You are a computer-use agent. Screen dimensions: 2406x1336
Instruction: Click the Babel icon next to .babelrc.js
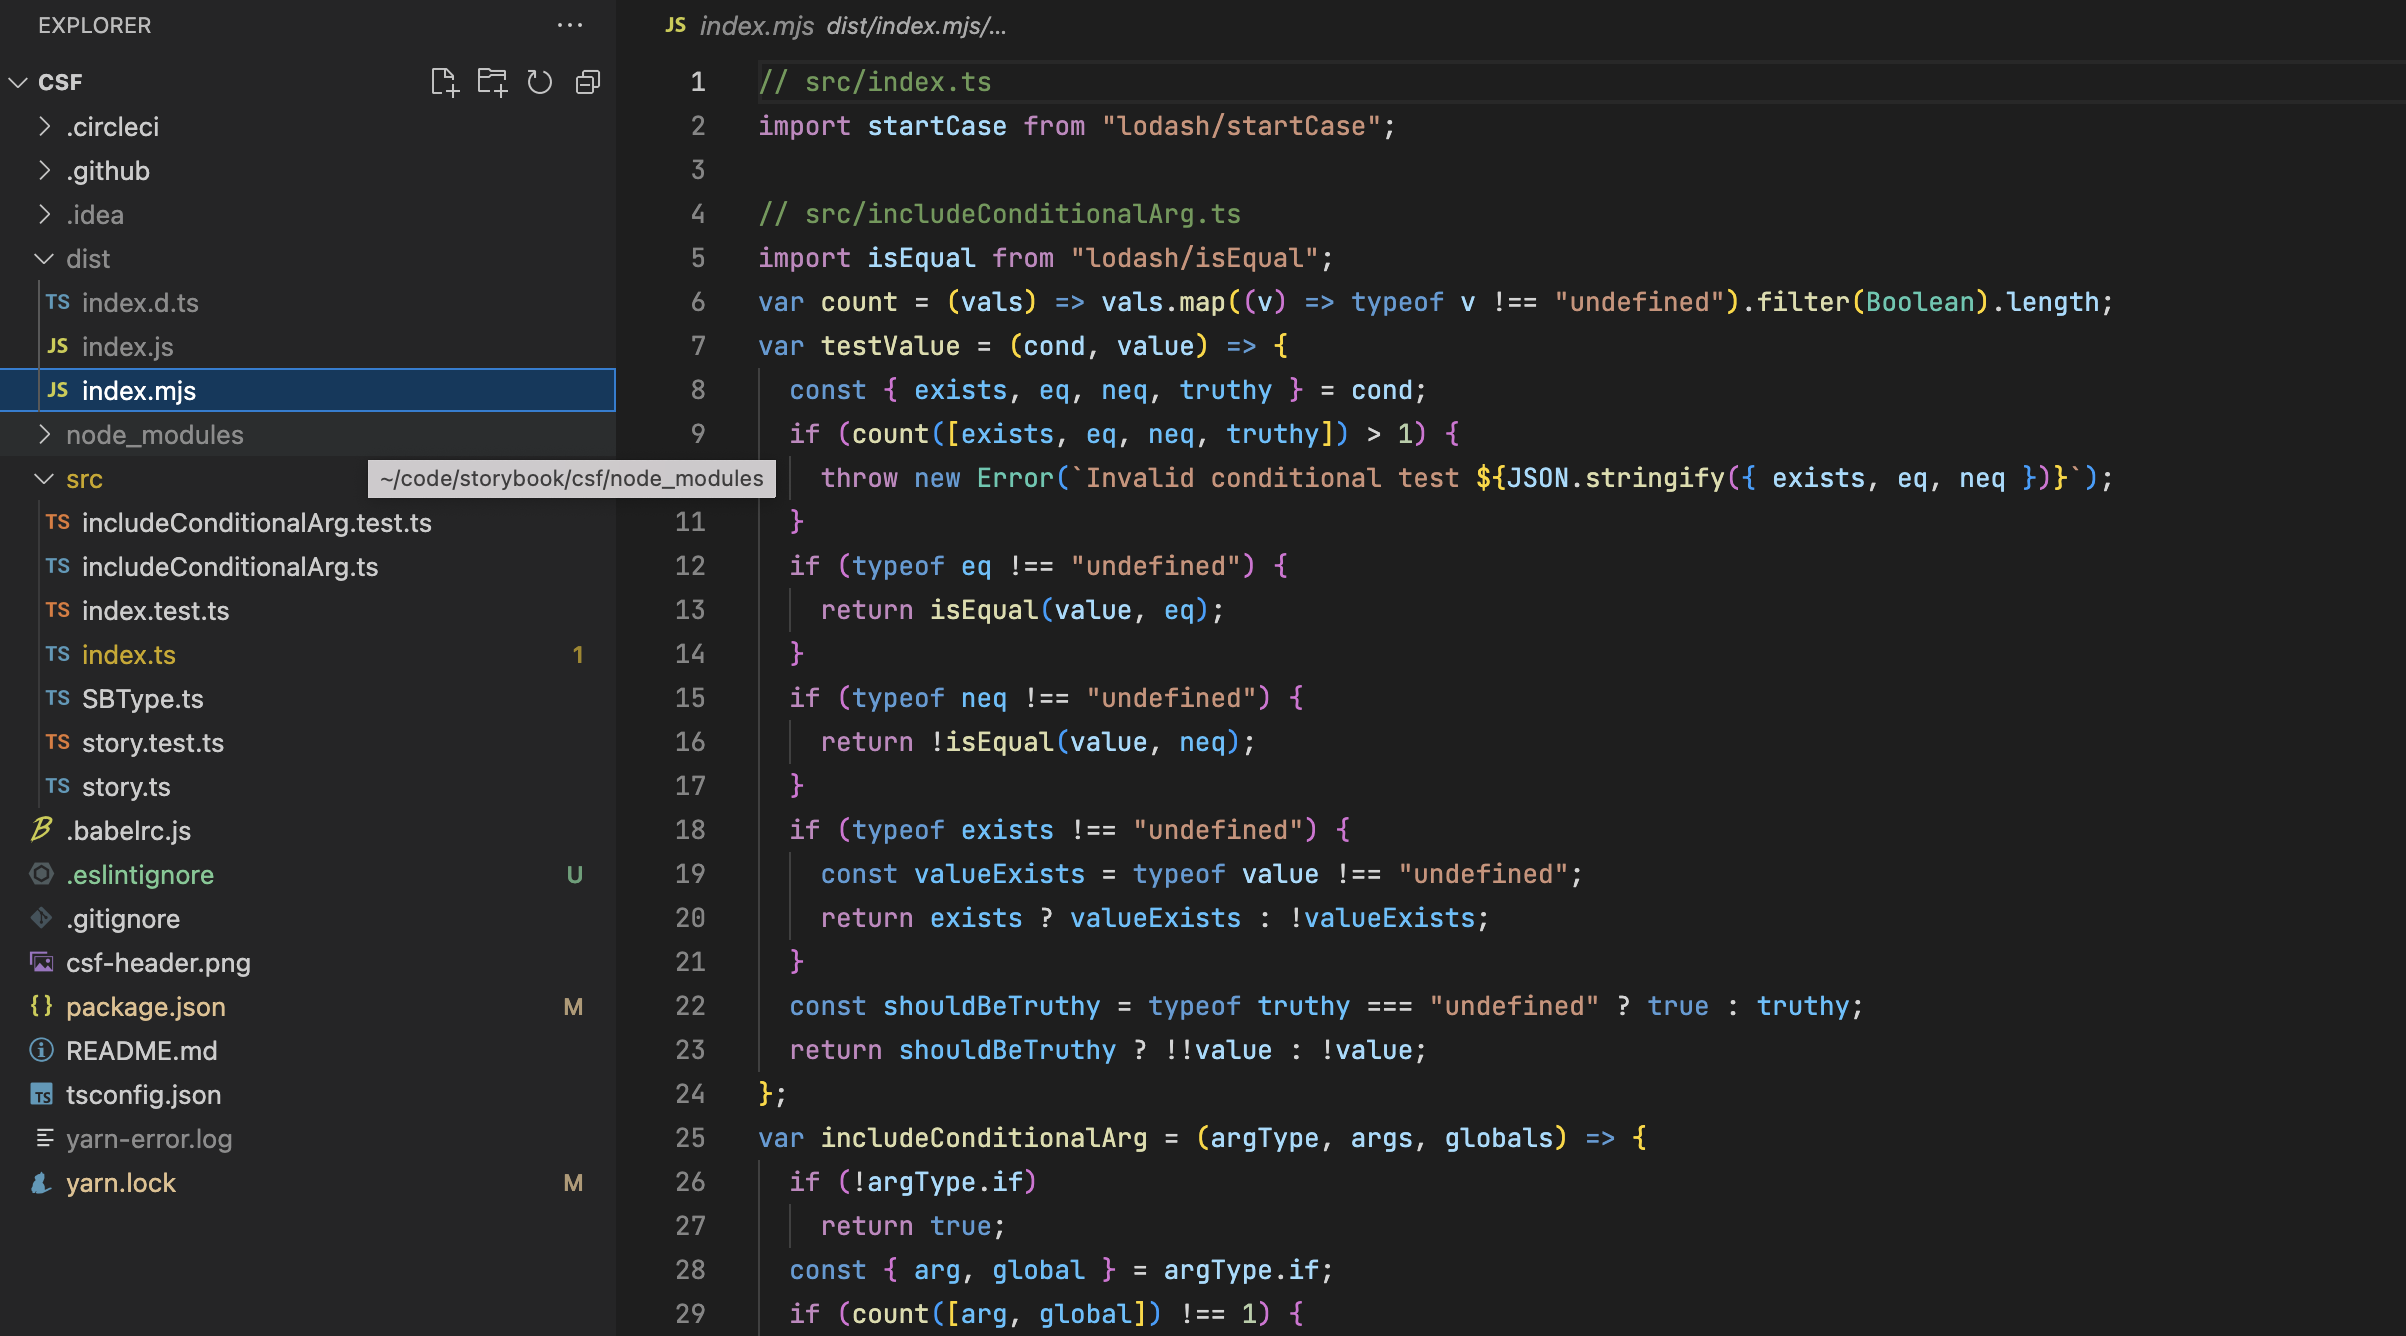41,830
